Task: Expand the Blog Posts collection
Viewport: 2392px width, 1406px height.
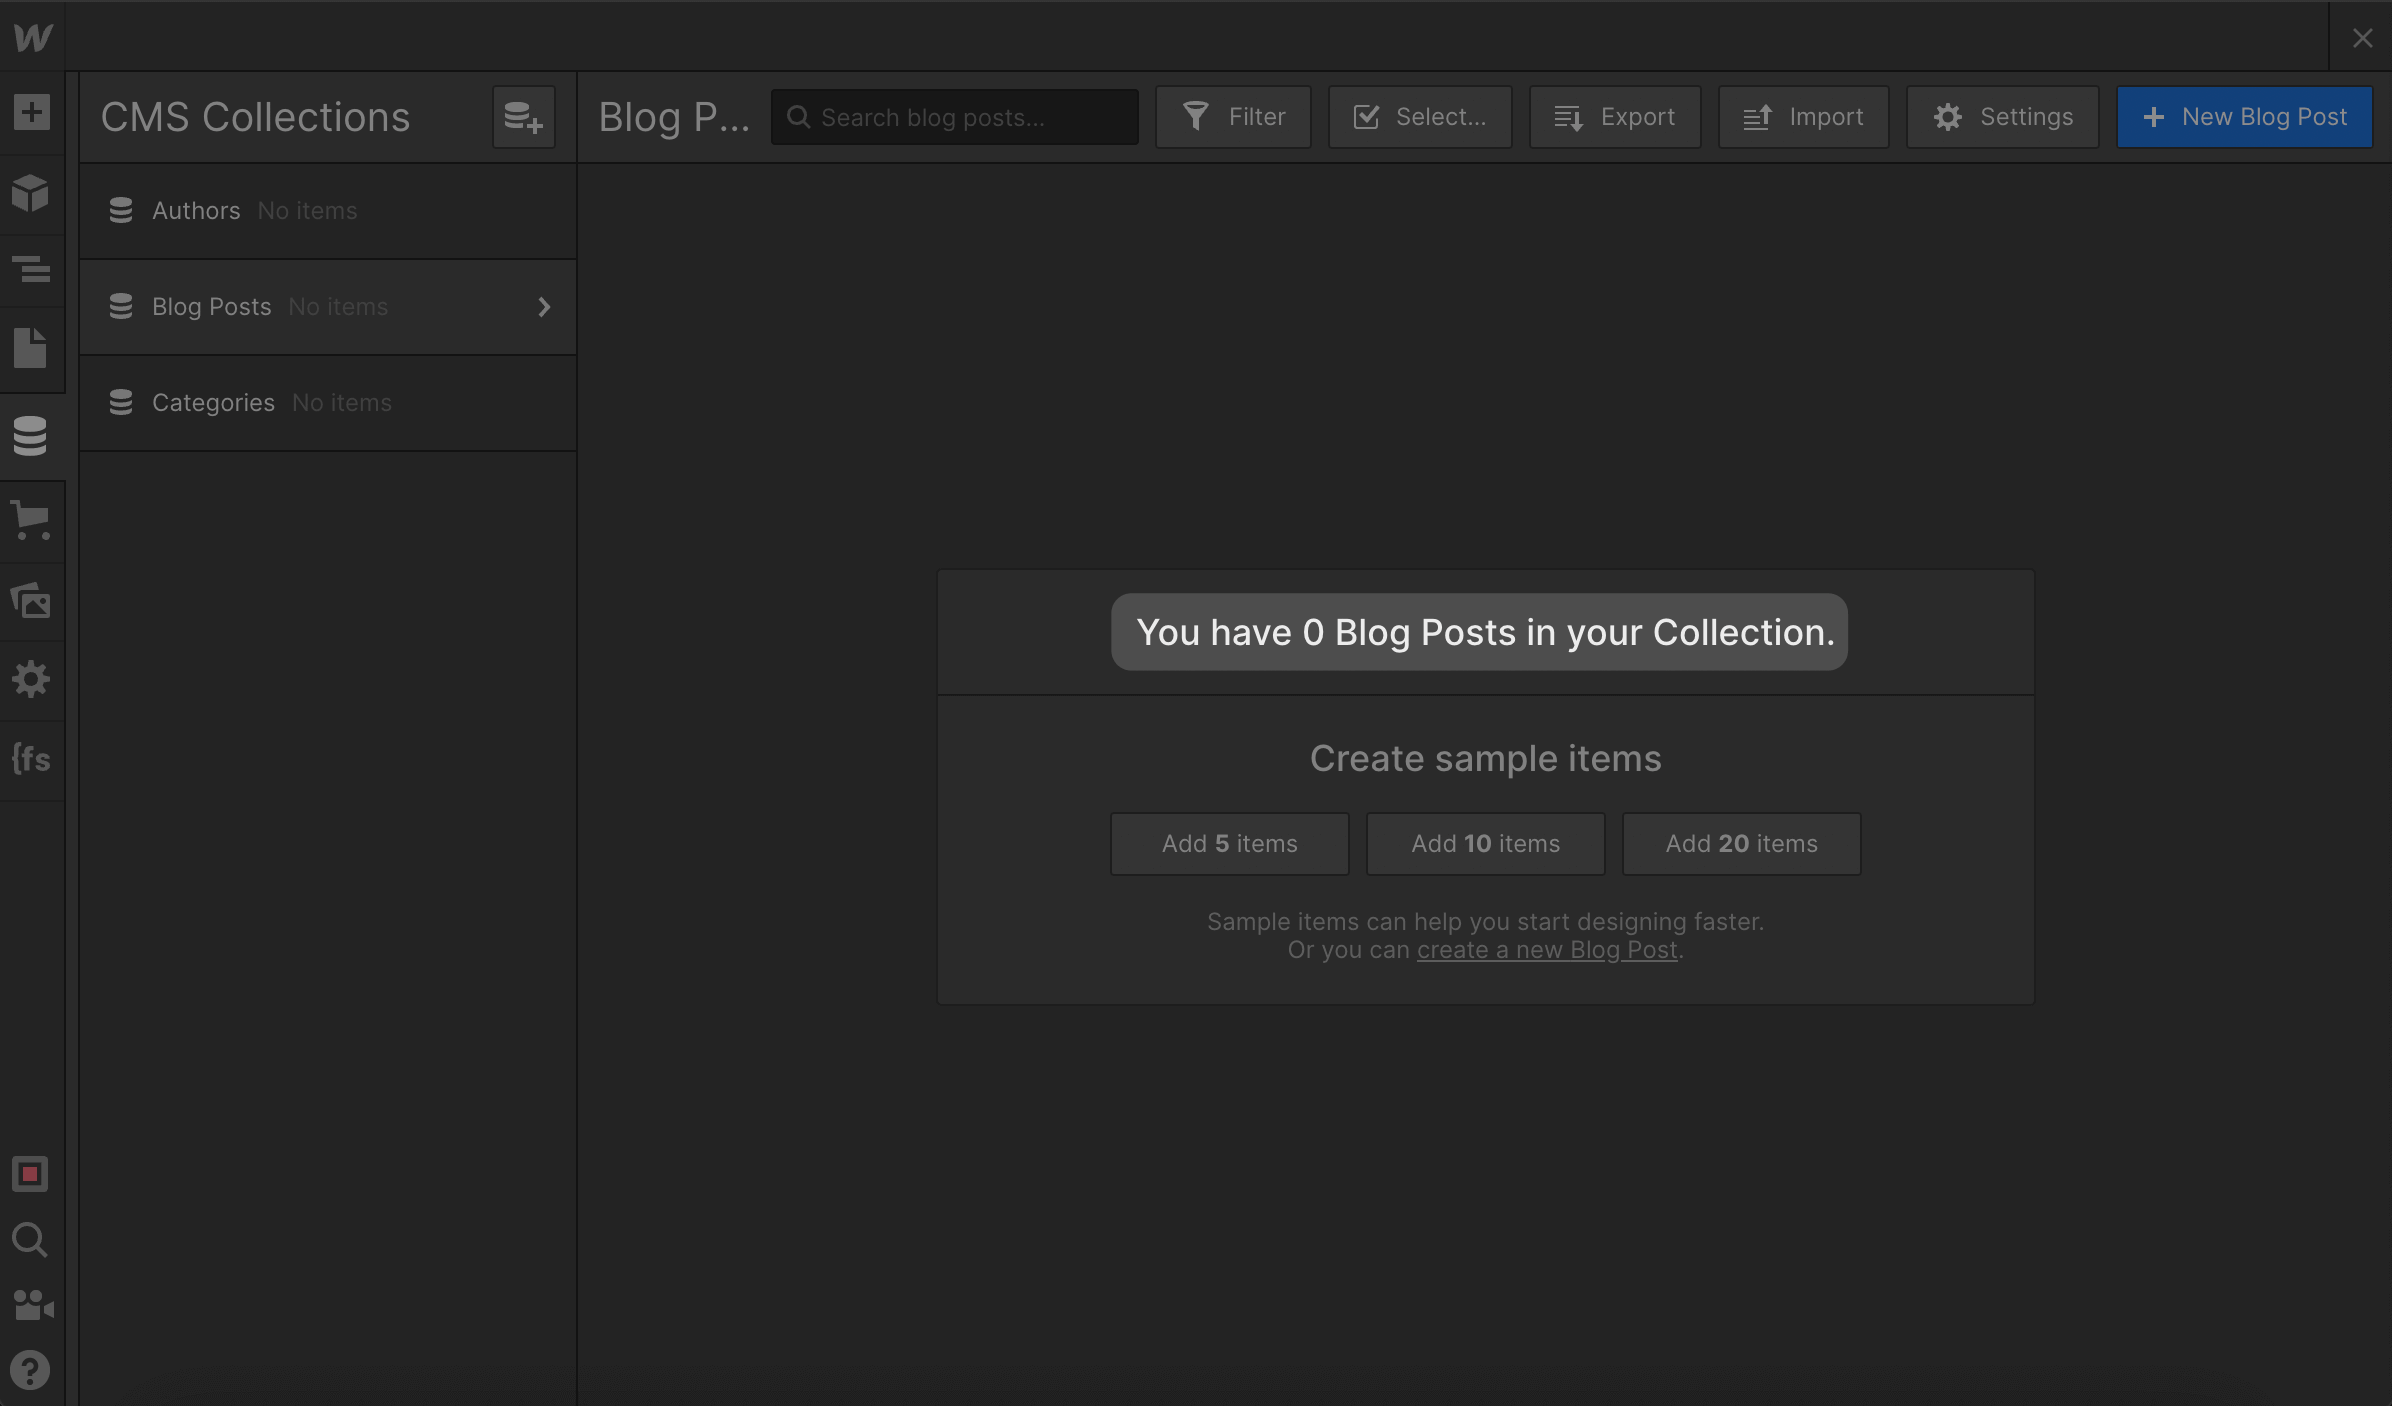Action: pos(545,307)
